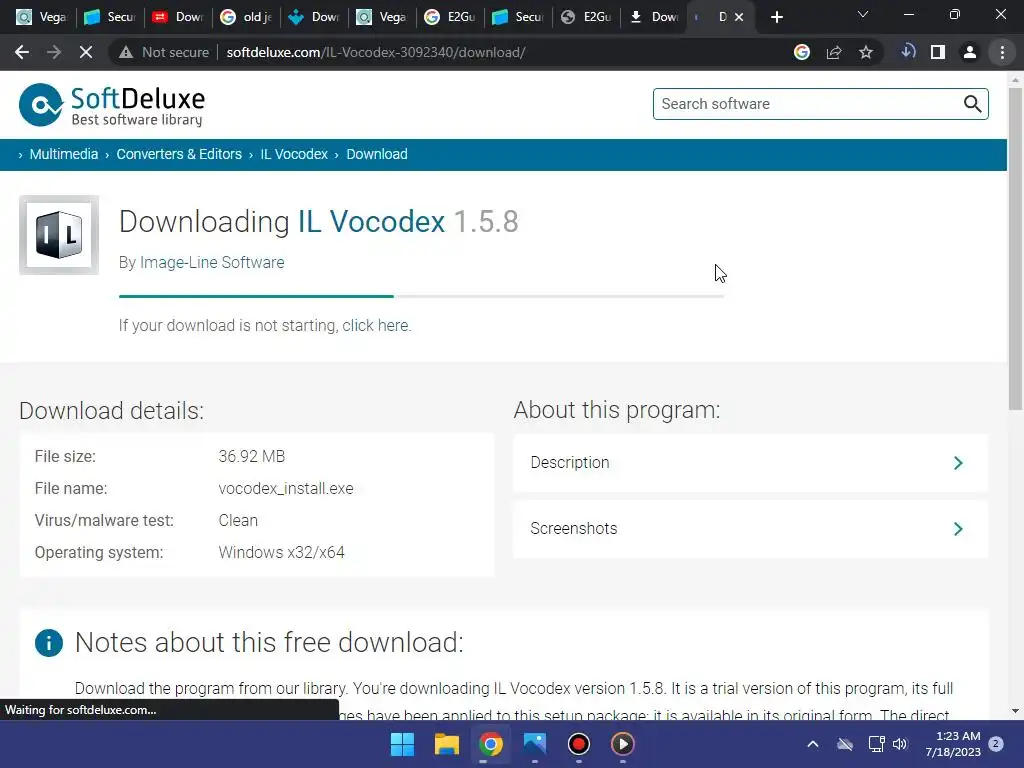Viewport: 1024px width, 768px height.
Task: Open IL Vocodex title link
Action: 371,221
